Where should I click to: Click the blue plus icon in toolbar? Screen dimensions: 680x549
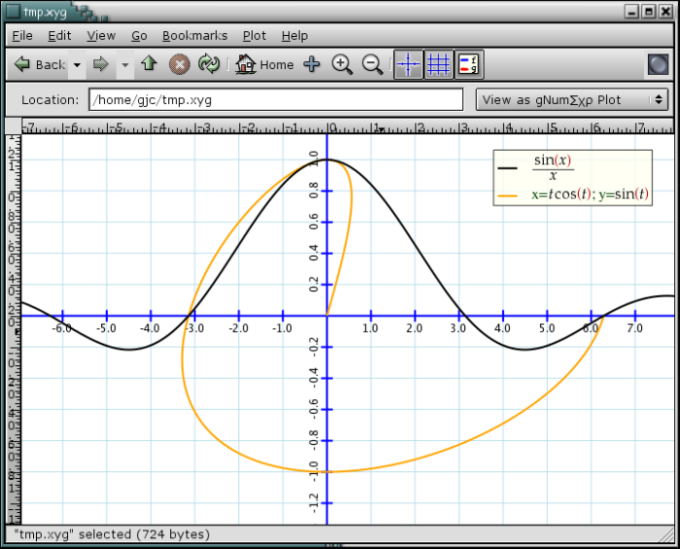(311, 65)
